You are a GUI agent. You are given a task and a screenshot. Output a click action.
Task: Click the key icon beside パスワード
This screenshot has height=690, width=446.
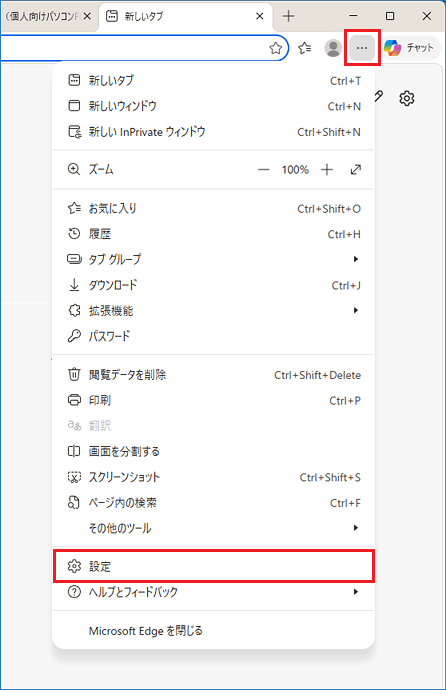[x=74, y=336]
